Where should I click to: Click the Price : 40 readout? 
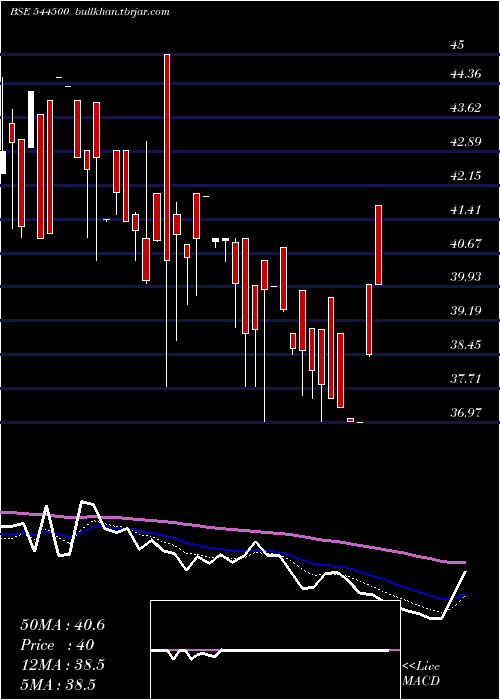point(57,645)
